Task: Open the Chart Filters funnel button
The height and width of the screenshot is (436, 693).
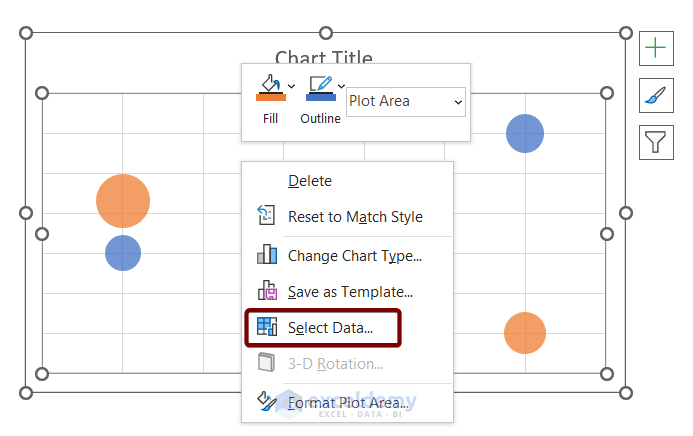Action: (655, 143)
